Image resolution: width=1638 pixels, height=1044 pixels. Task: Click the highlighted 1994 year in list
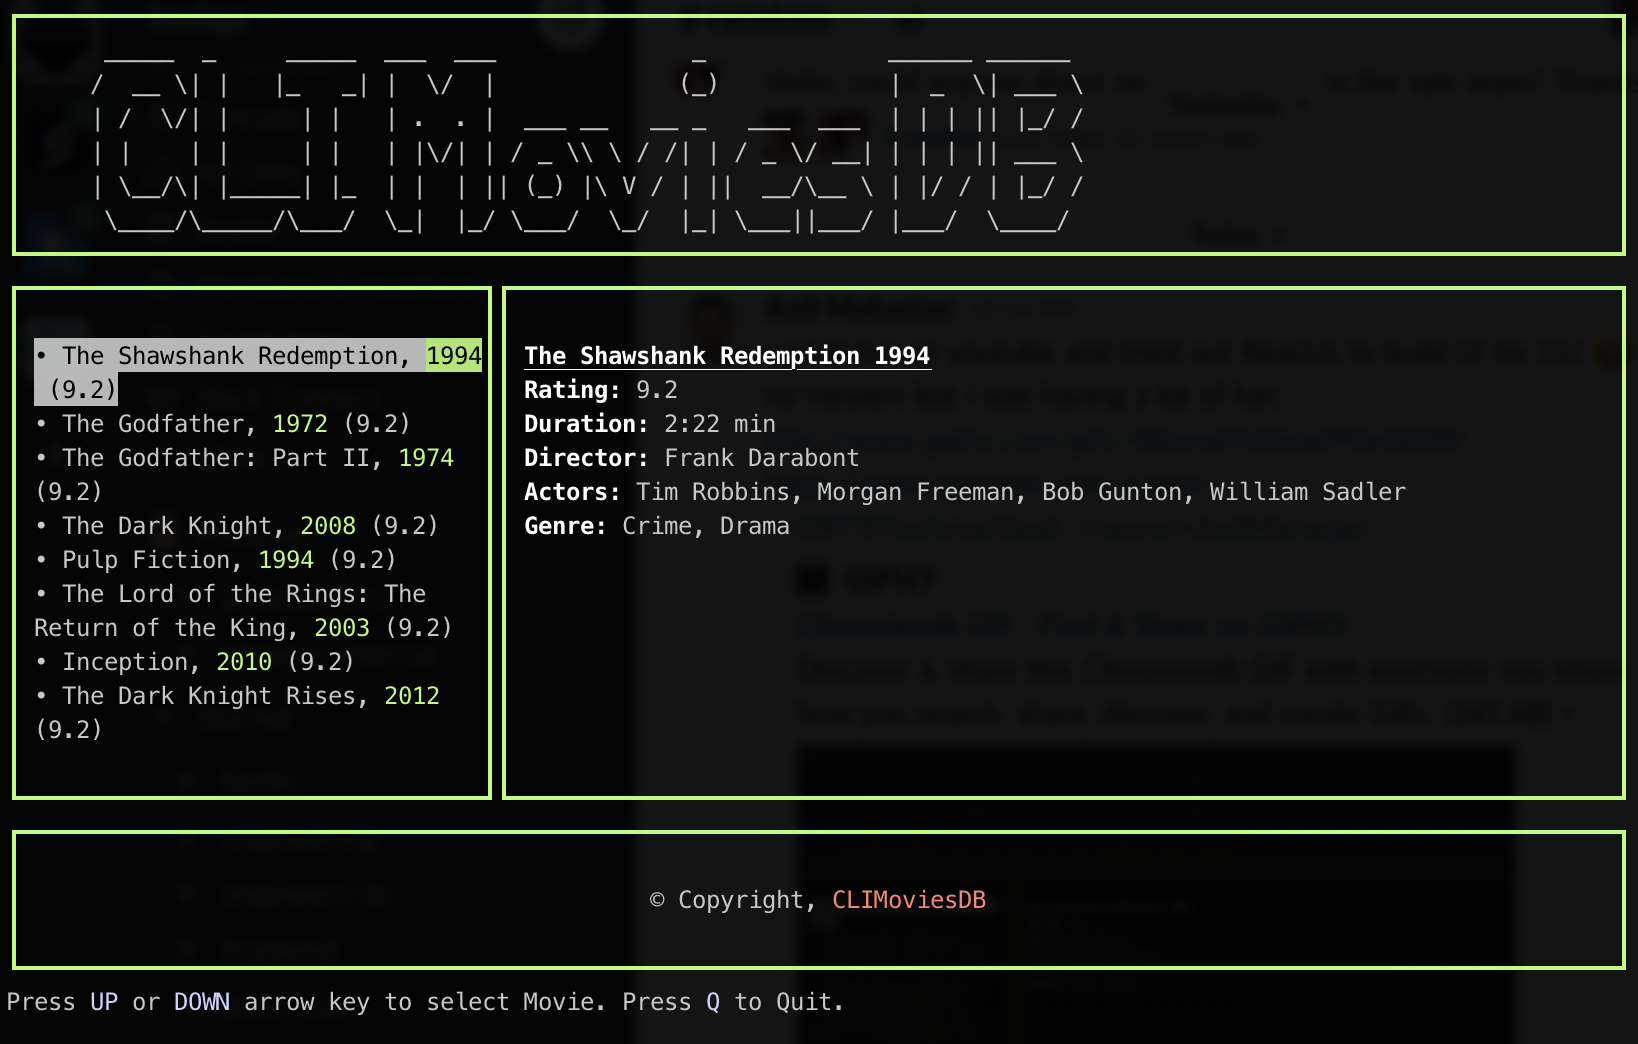tap(454, 356)
